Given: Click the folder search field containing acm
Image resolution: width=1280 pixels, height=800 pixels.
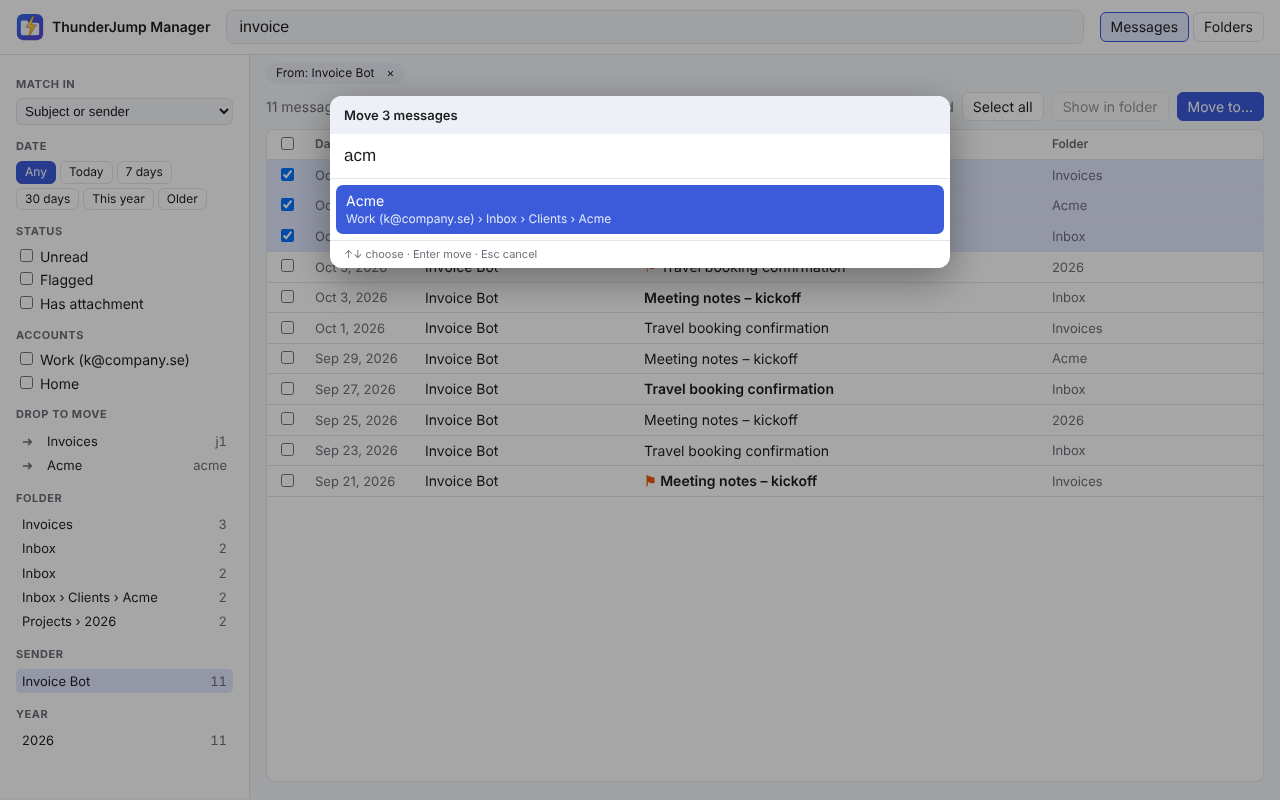Looking at the screenshot, I should (x=640, y=156).
